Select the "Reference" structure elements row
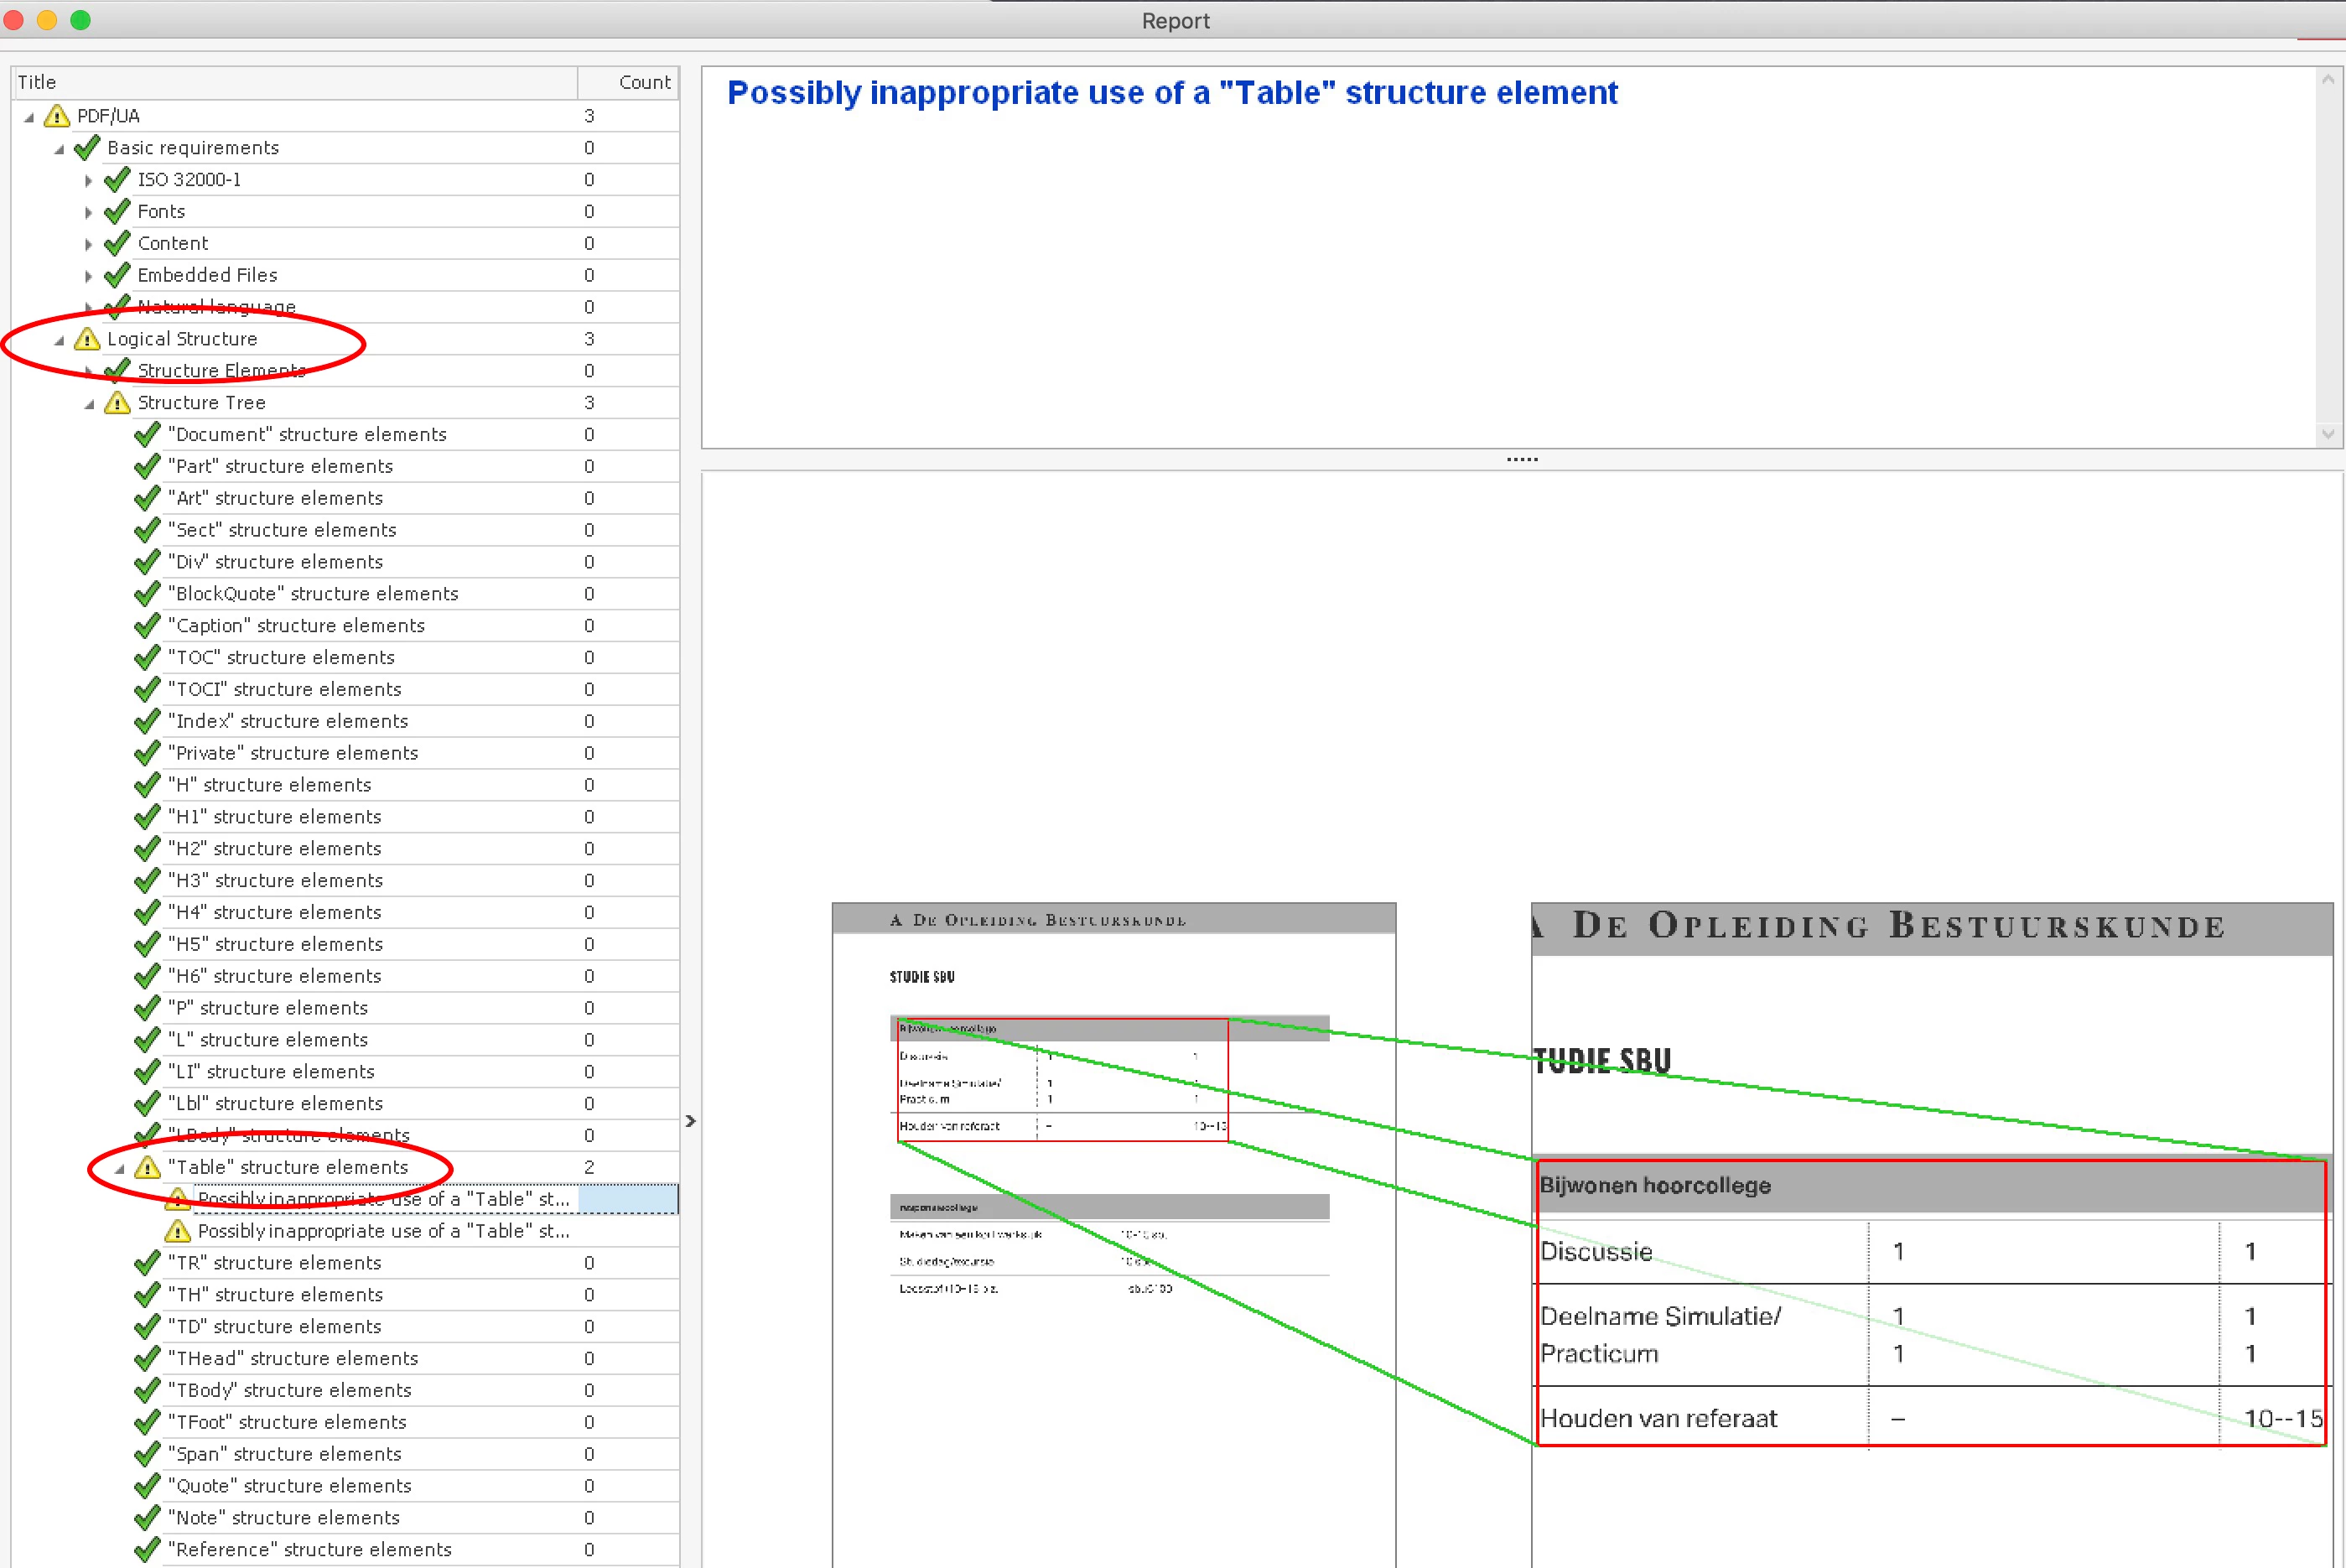 [309, 1550]
